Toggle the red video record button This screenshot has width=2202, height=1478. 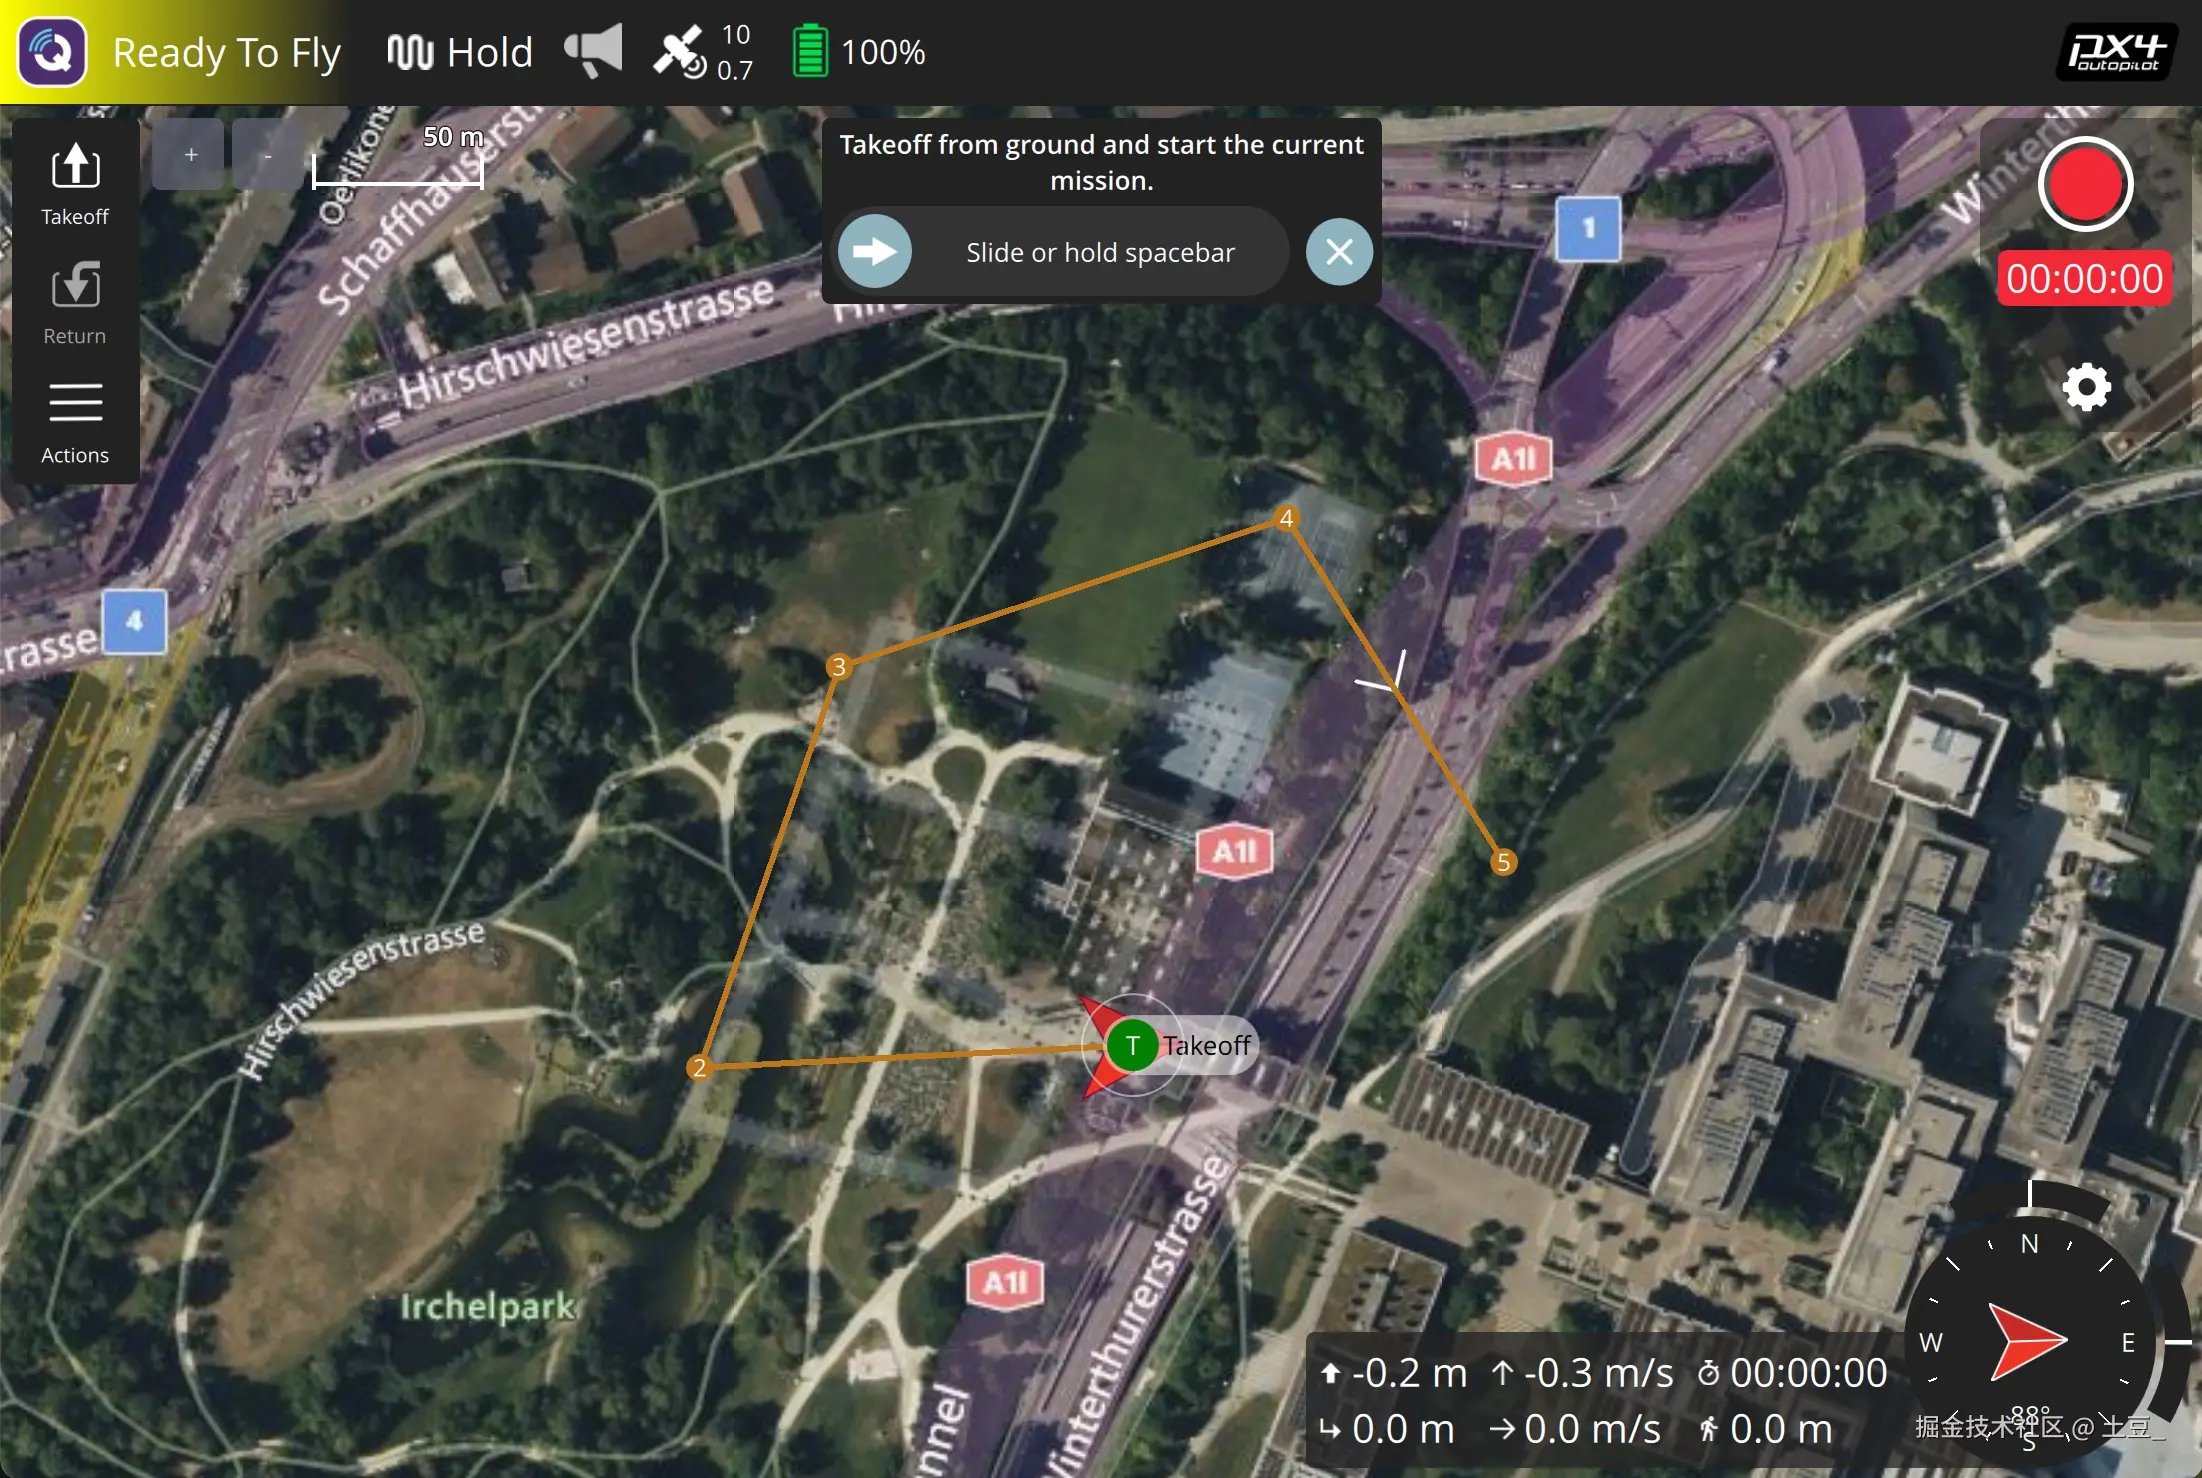click(x=2085, y=185)
